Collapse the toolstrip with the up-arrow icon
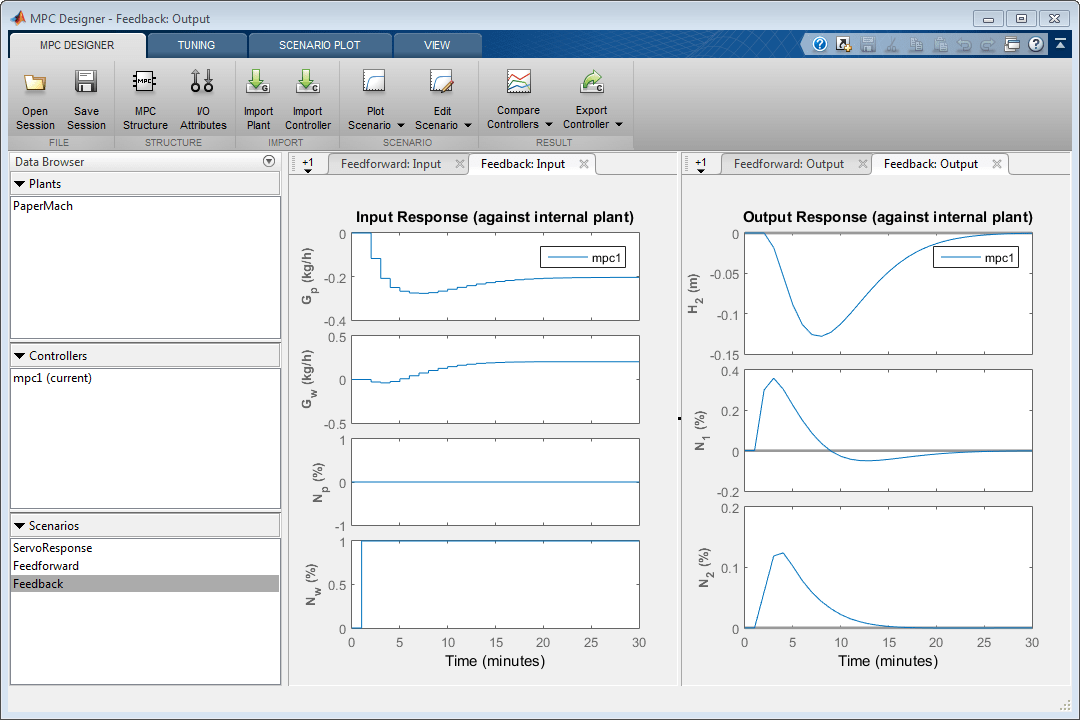 coord(1061,44)
